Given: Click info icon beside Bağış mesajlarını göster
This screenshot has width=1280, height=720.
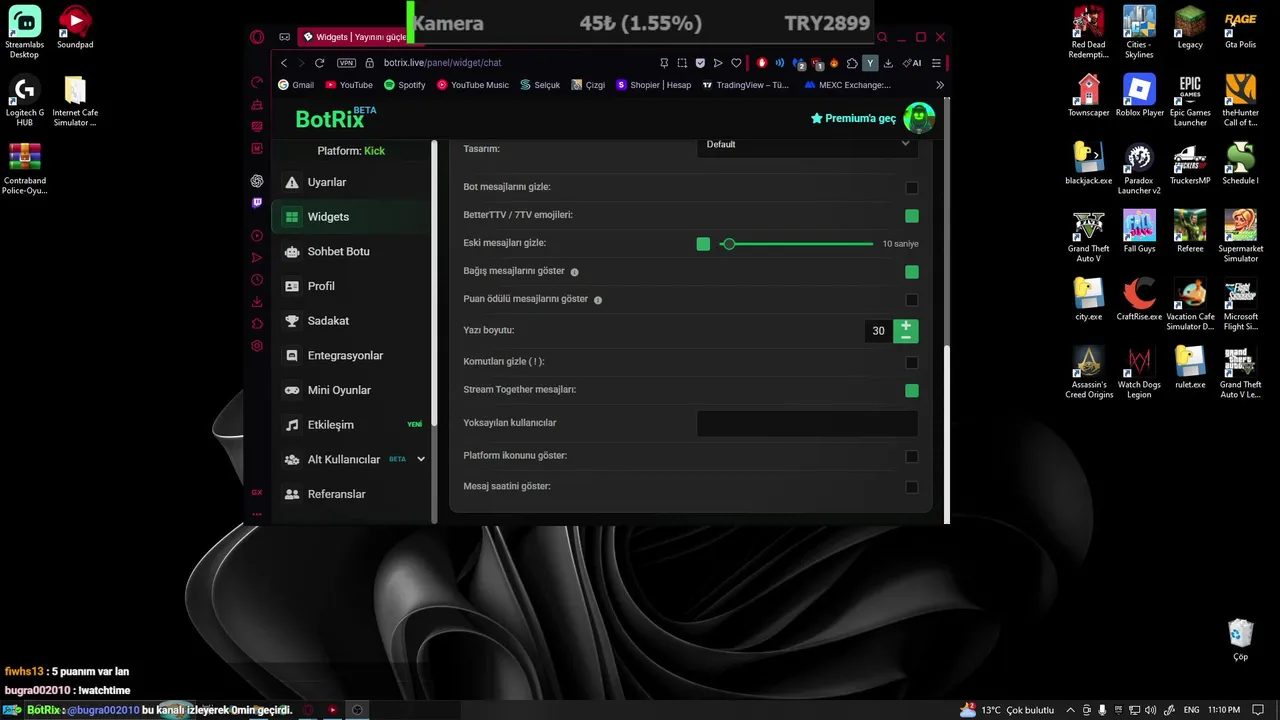Looking at the screenshot, I should pyautogui.click(x=574, y=272).
